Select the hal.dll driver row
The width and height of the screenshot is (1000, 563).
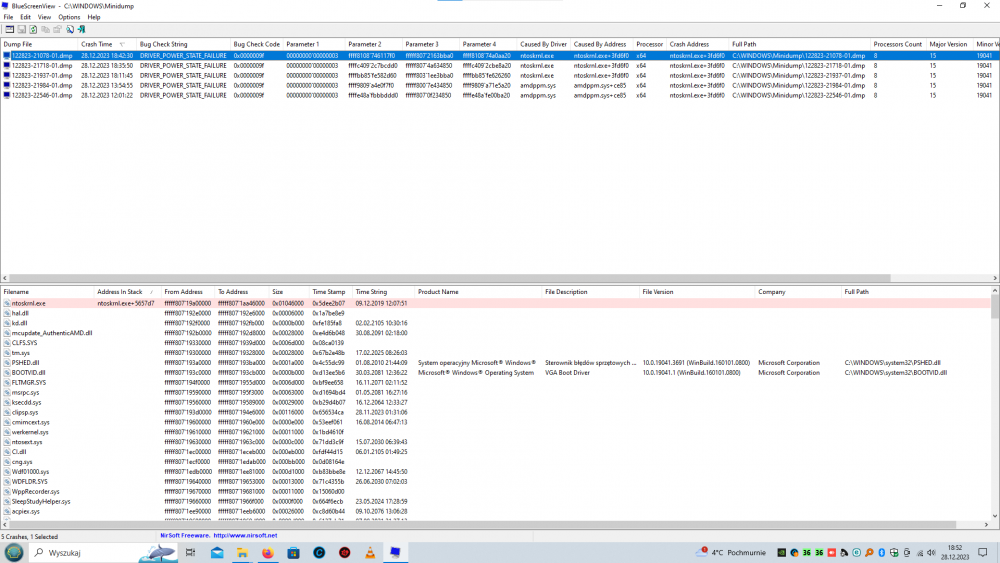[x=21, y=313]
